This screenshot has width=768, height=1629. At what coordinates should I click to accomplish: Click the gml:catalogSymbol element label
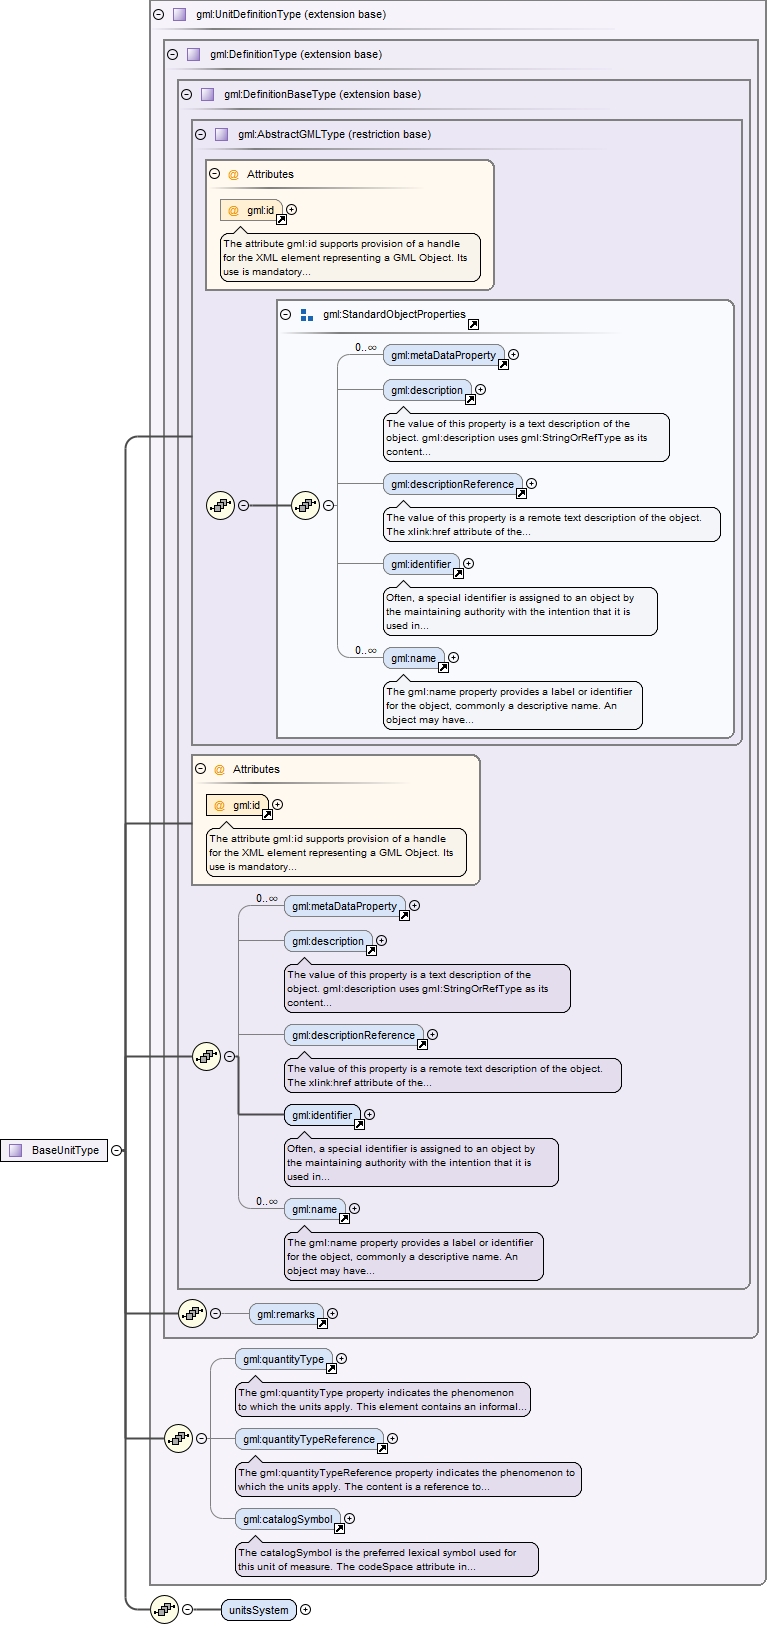[x=286, y=1519]
